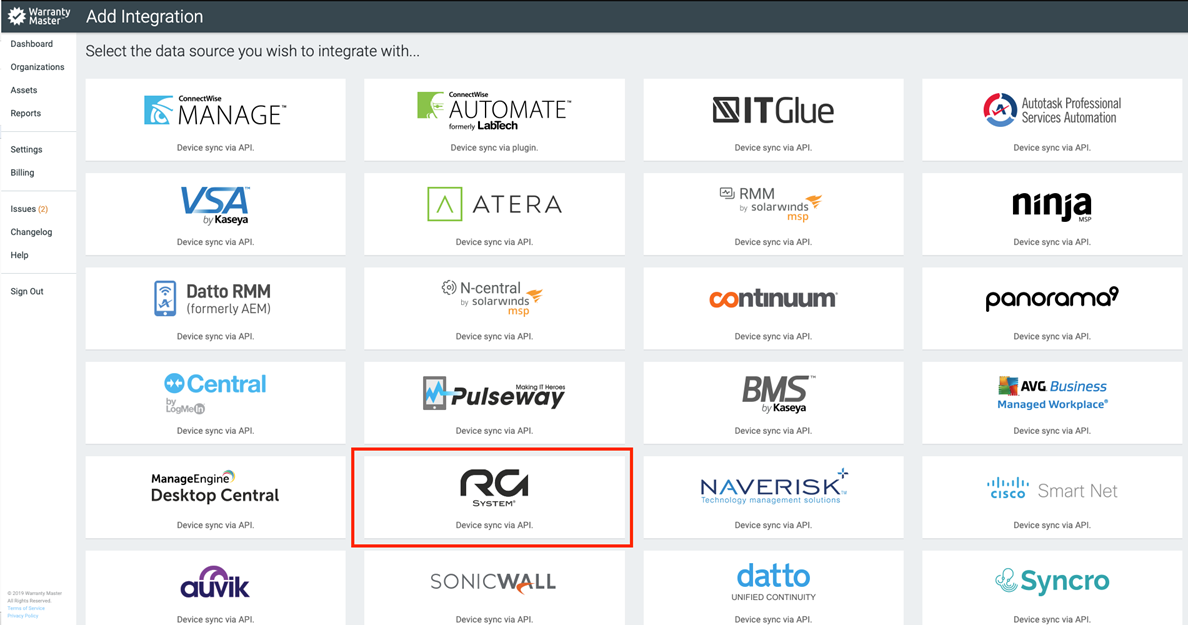Select the ConnectWise Manage integration logo
This screenshot has height=625, width=1188.
[x=215, y=110]
